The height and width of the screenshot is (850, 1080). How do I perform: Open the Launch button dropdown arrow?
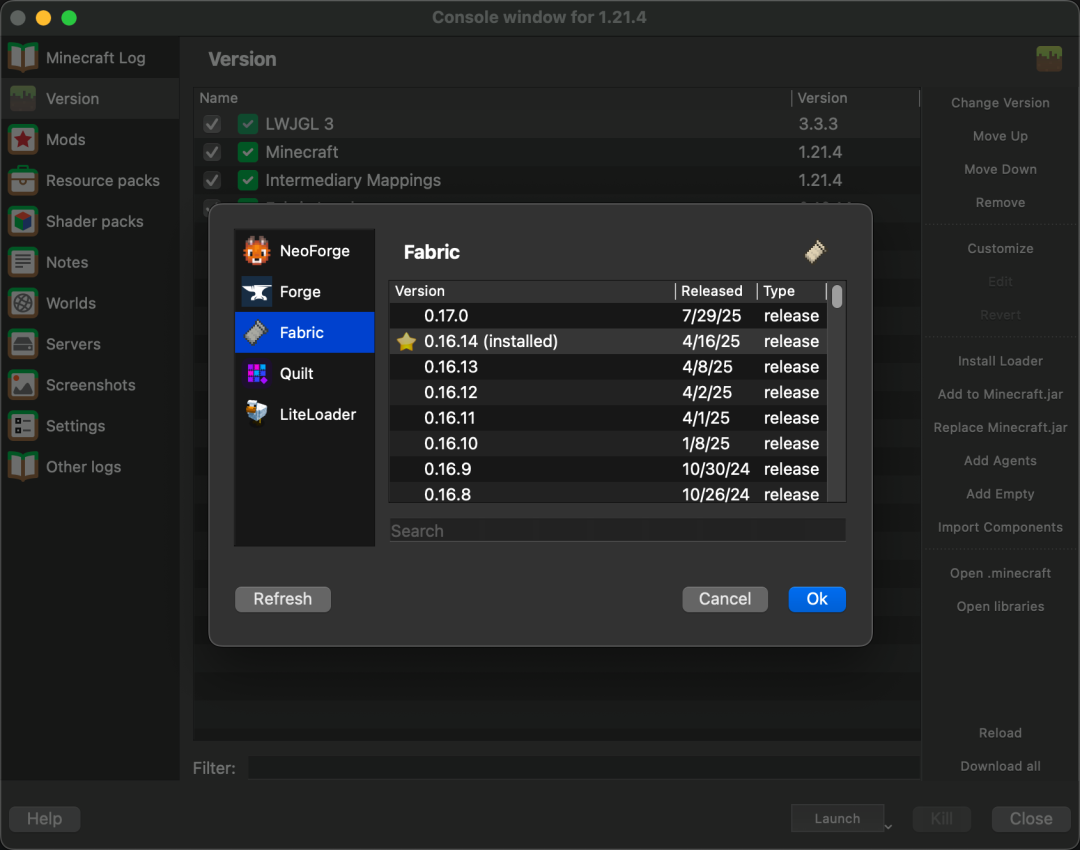click(888, 825)
